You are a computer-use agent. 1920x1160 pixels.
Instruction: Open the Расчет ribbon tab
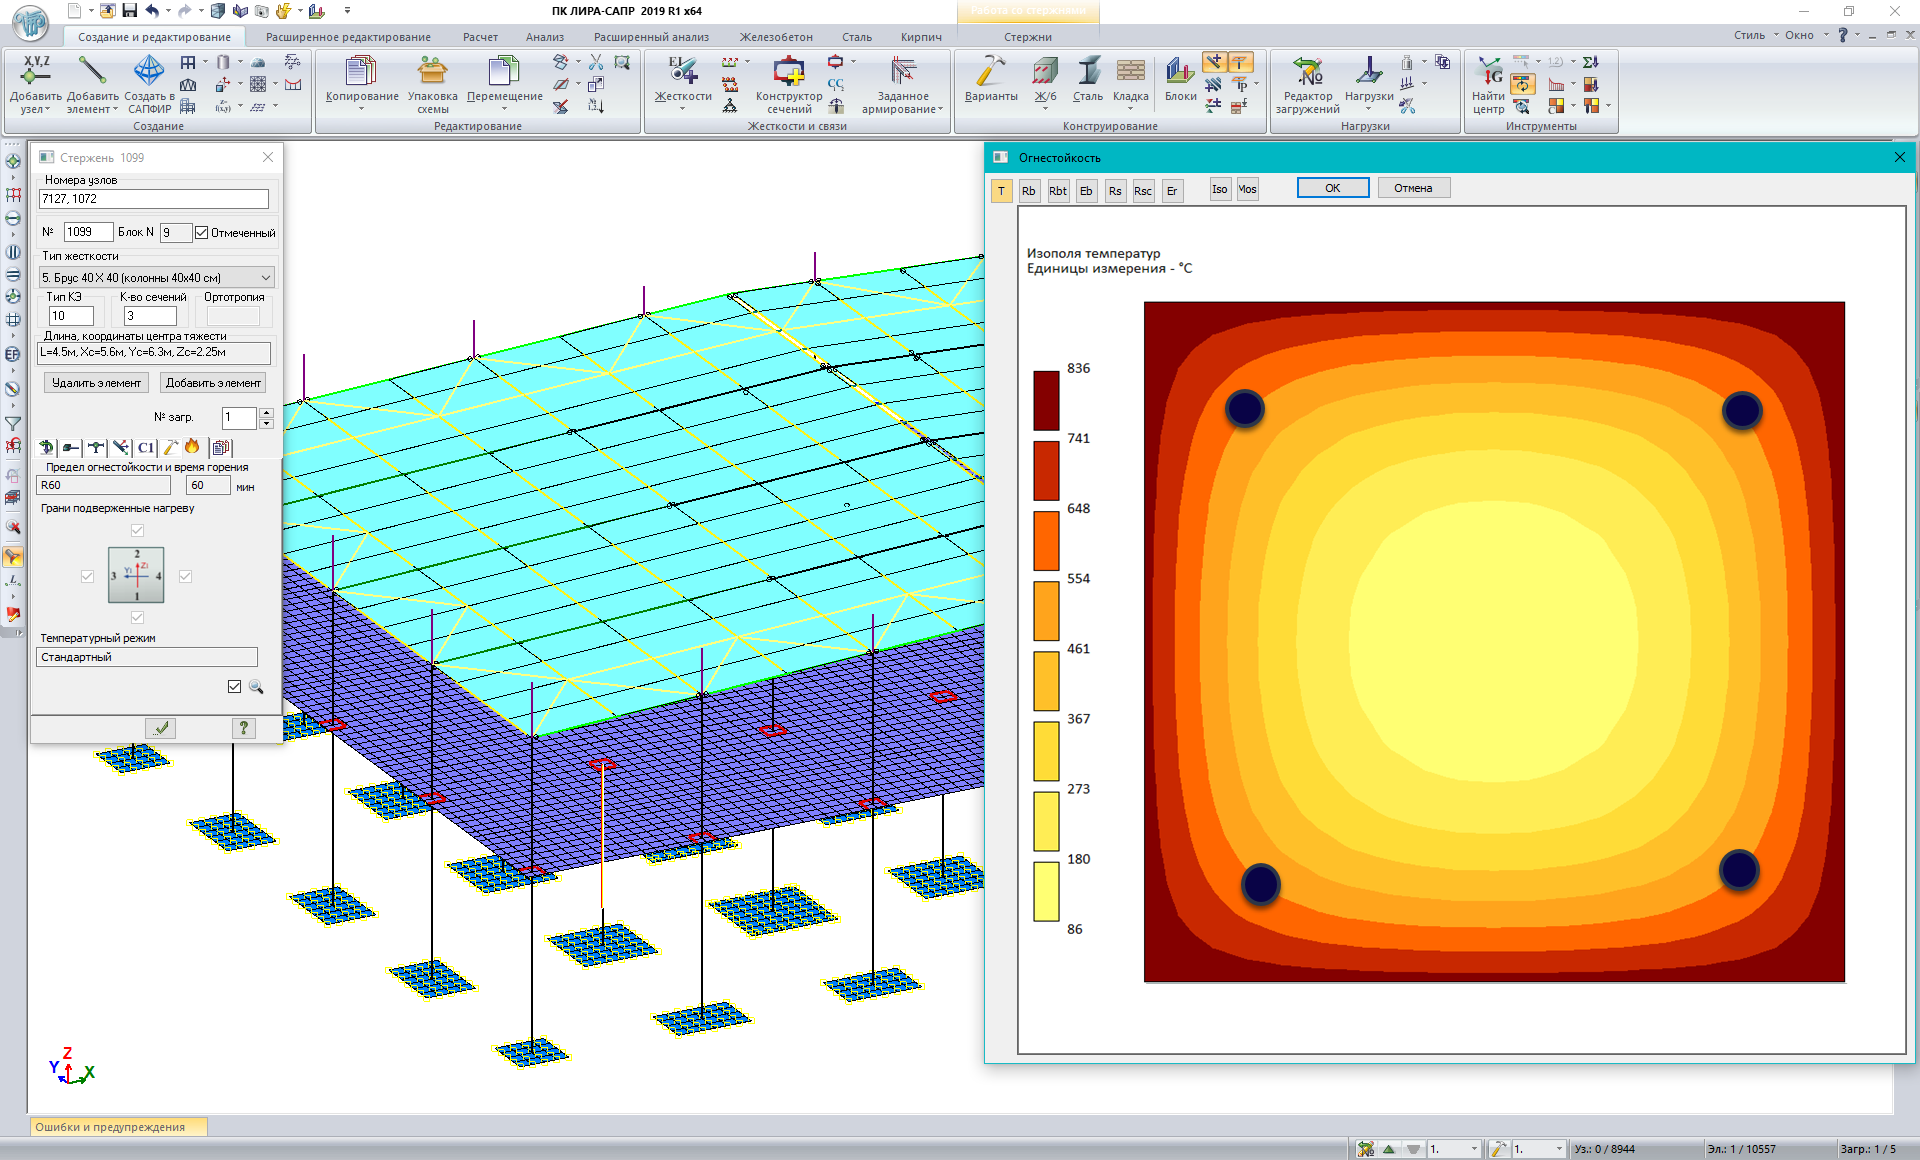[480, 37]
